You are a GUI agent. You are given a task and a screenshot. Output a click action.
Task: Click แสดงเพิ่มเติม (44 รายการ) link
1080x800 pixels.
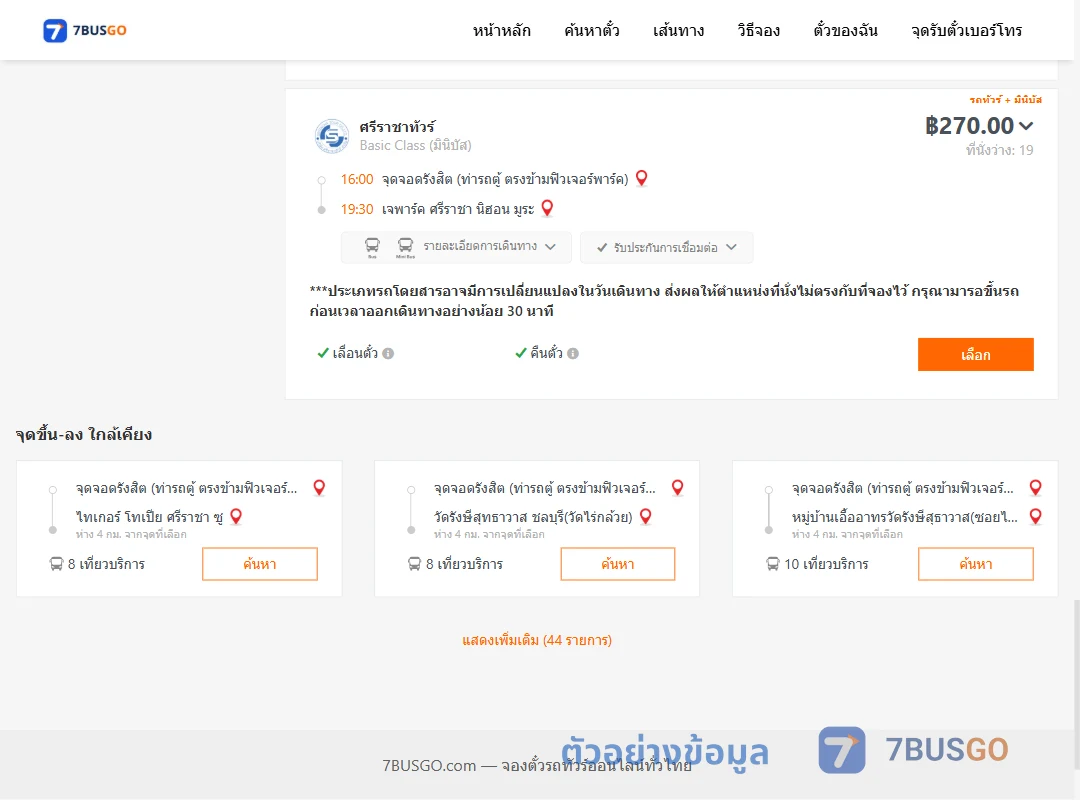(x=537, y=640)
